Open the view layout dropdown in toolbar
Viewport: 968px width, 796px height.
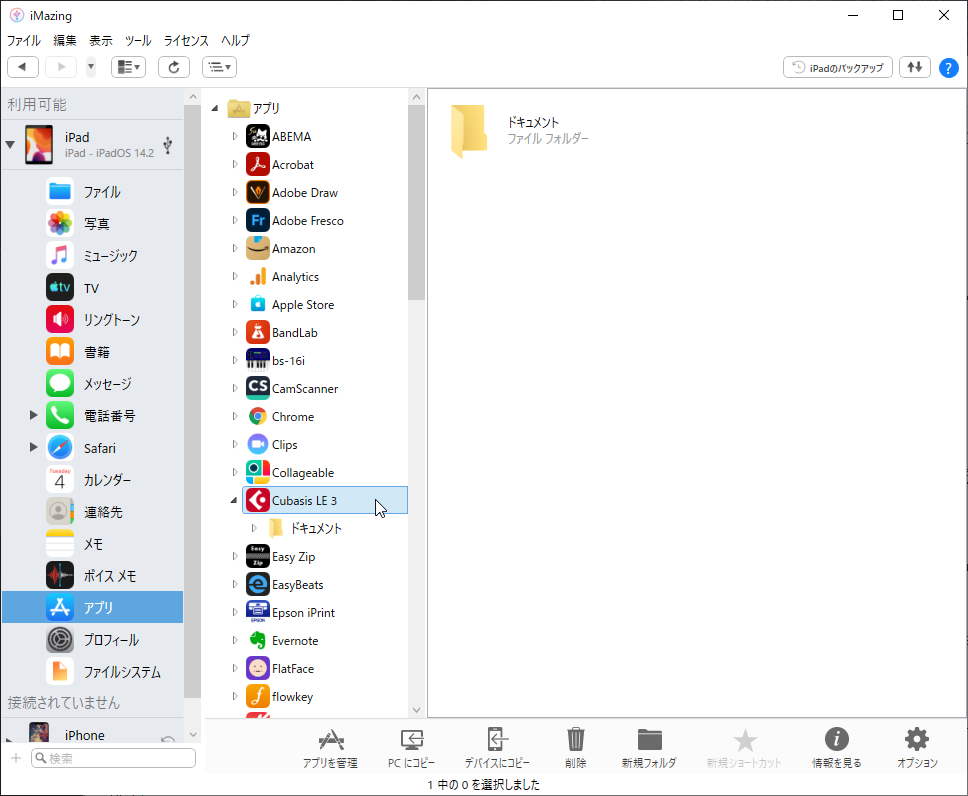coord(128,67)
